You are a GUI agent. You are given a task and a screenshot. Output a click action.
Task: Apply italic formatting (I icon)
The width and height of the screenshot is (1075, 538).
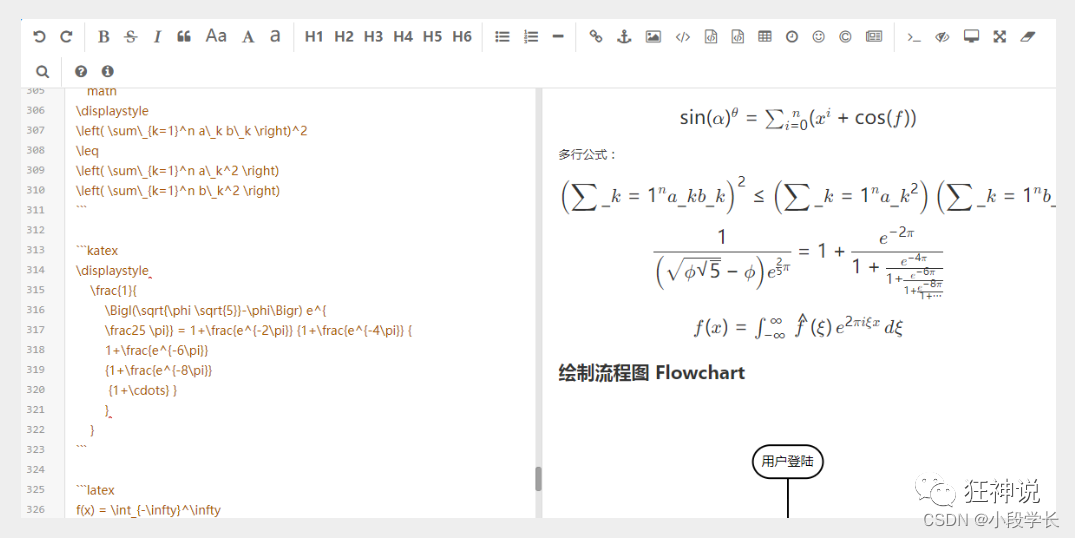[157, 37]
